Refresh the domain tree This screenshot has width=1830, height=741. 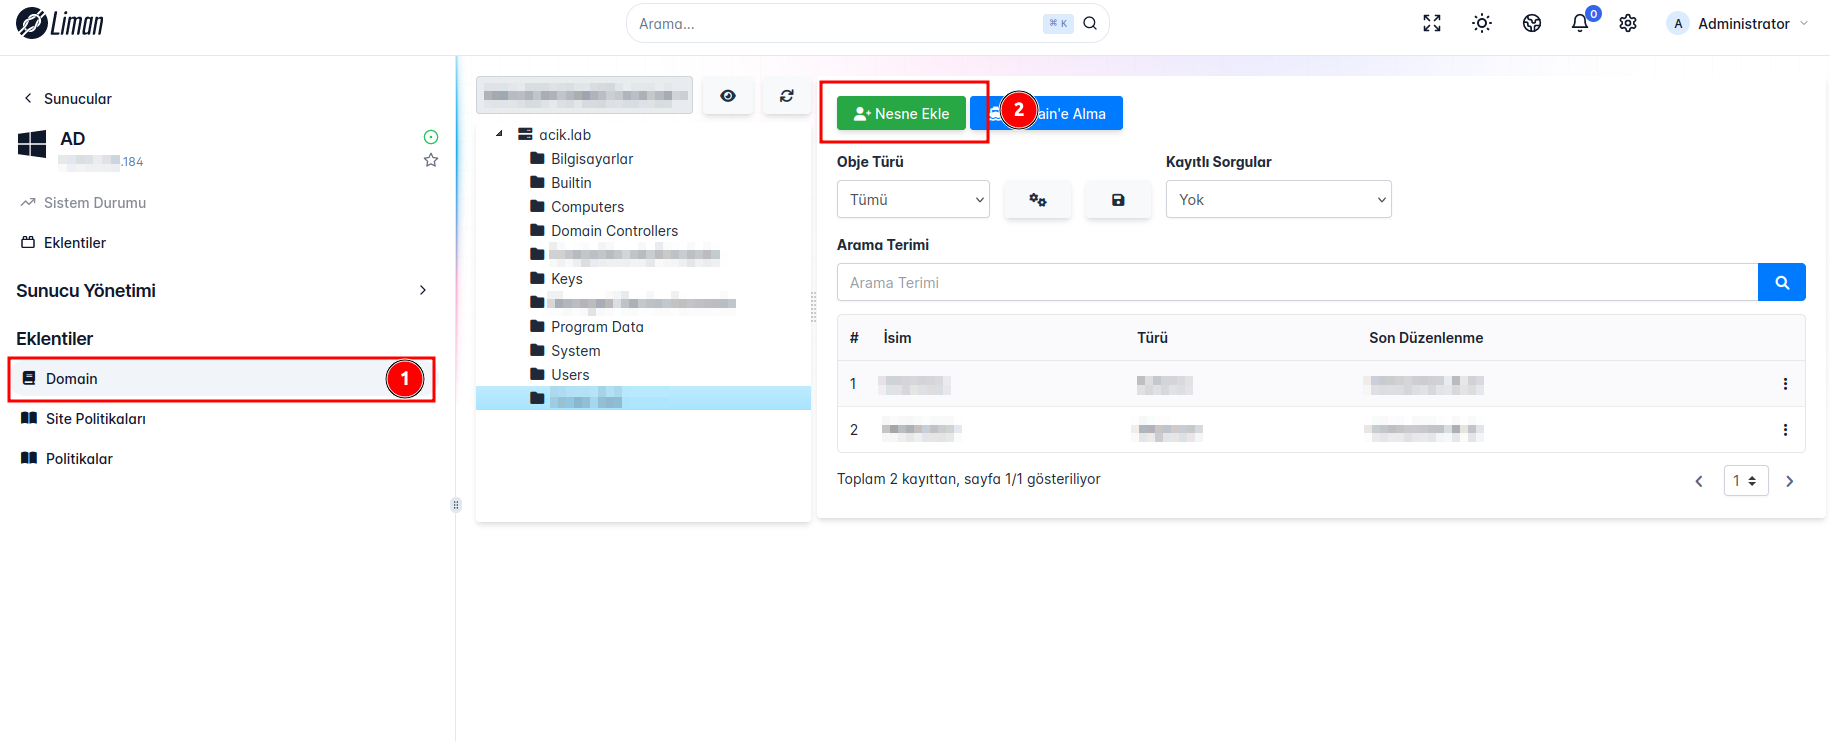pos(787,96)
